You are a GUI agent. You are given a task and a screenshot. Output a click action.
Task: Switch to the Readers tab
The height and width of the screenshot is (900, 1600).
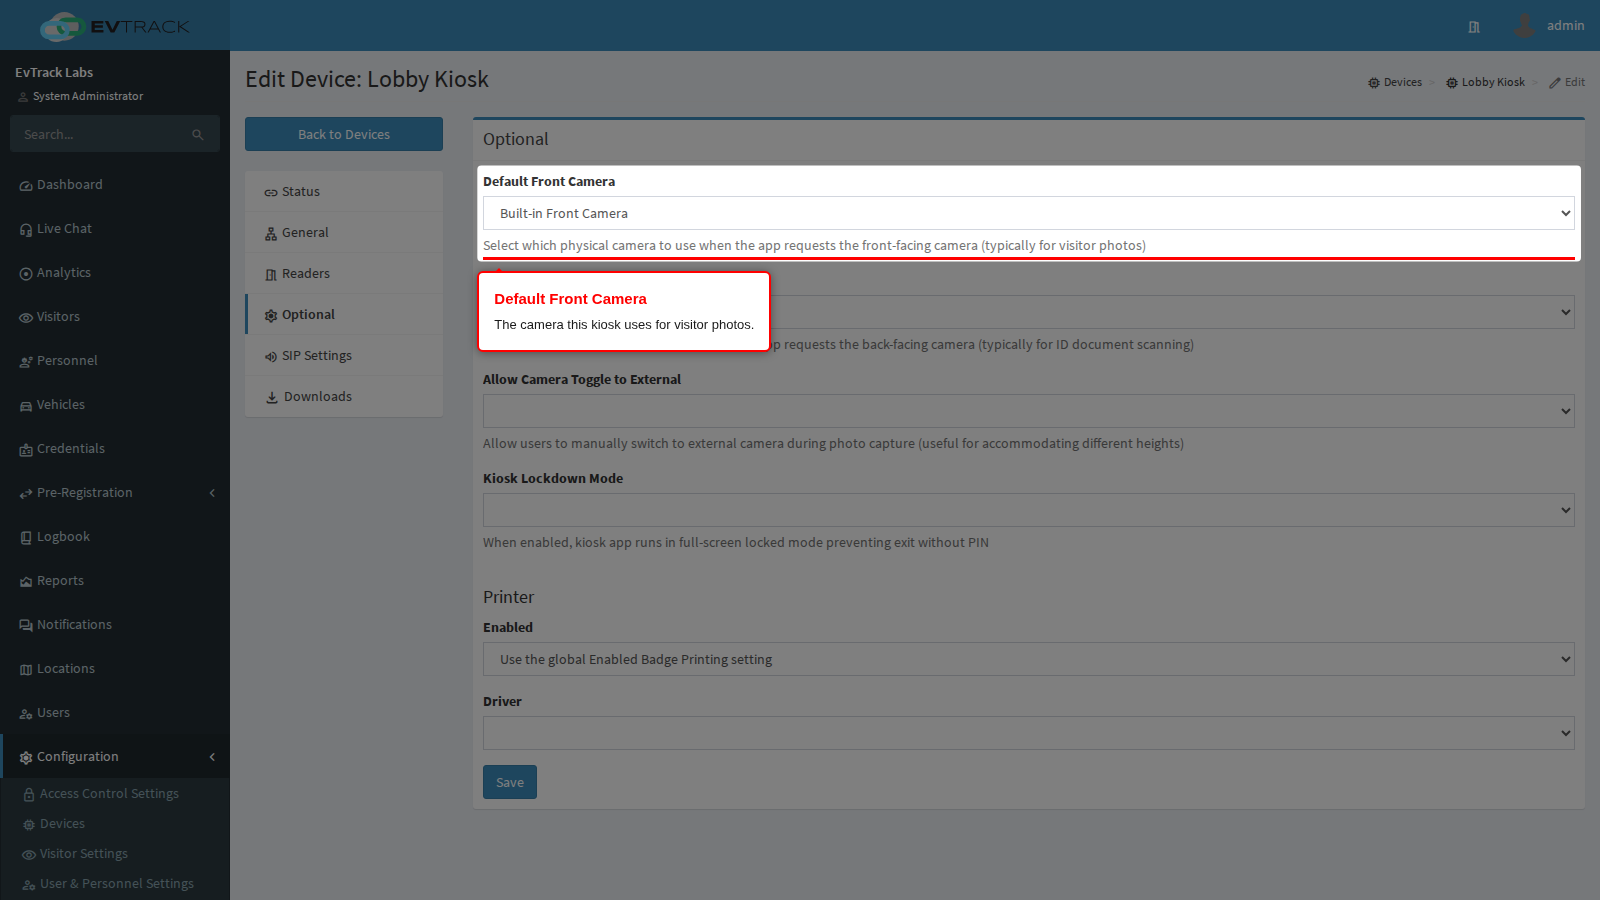[344, 274]
